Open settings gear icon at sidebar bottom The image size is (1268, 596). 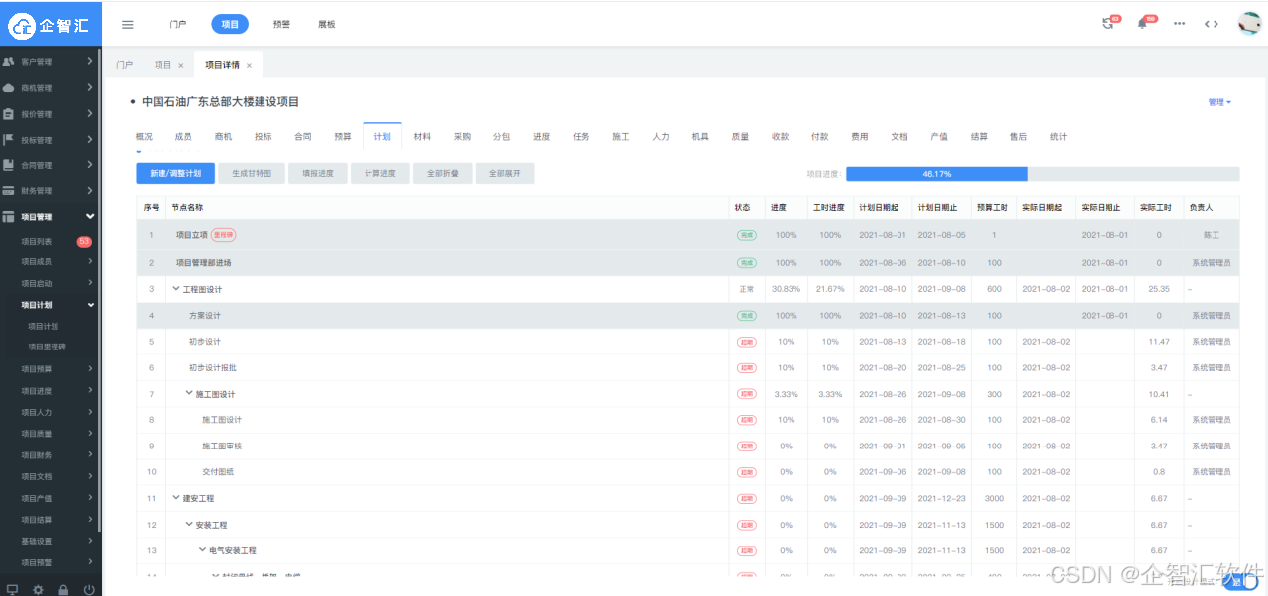pos(38,589)
